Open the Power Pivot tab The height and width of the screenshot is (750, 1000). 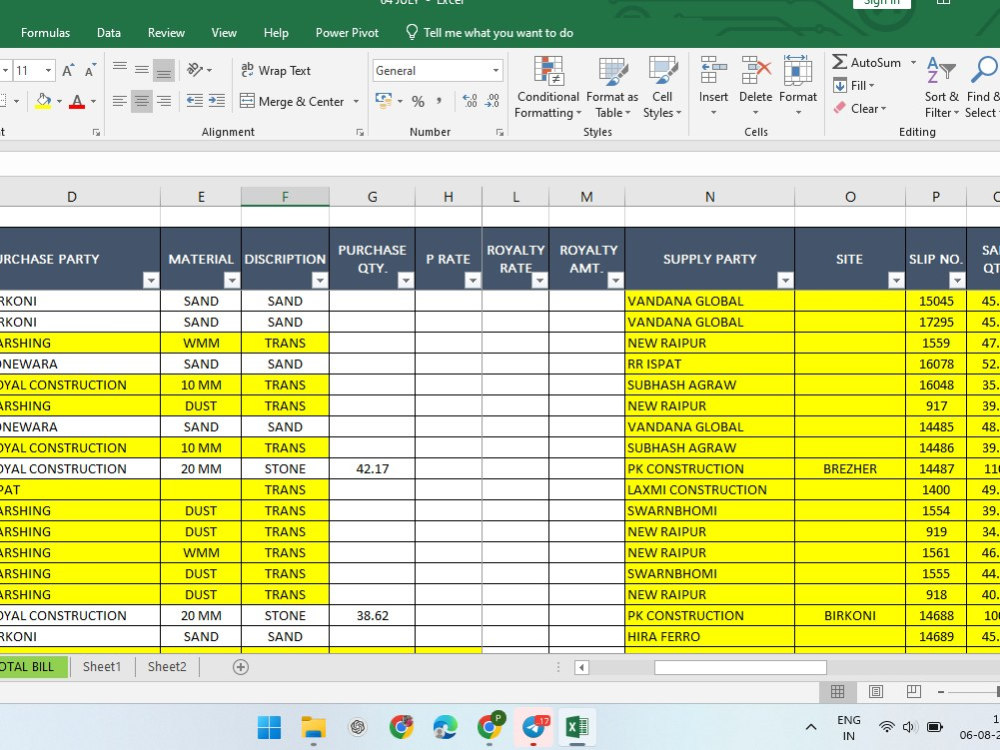coord(347,33)
